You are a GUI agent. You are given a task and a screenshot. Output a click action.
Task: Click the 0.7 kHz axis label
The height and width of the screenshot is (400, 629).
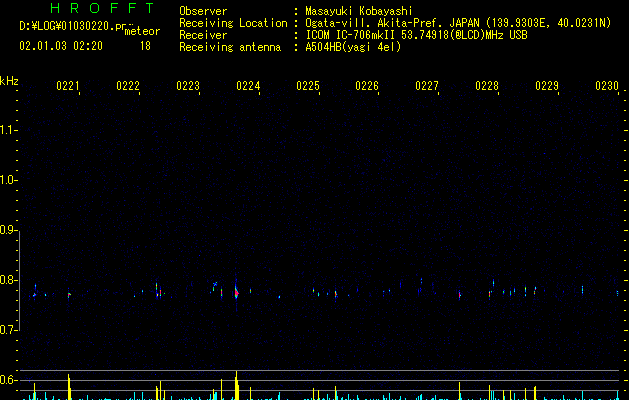click(8, 330)
